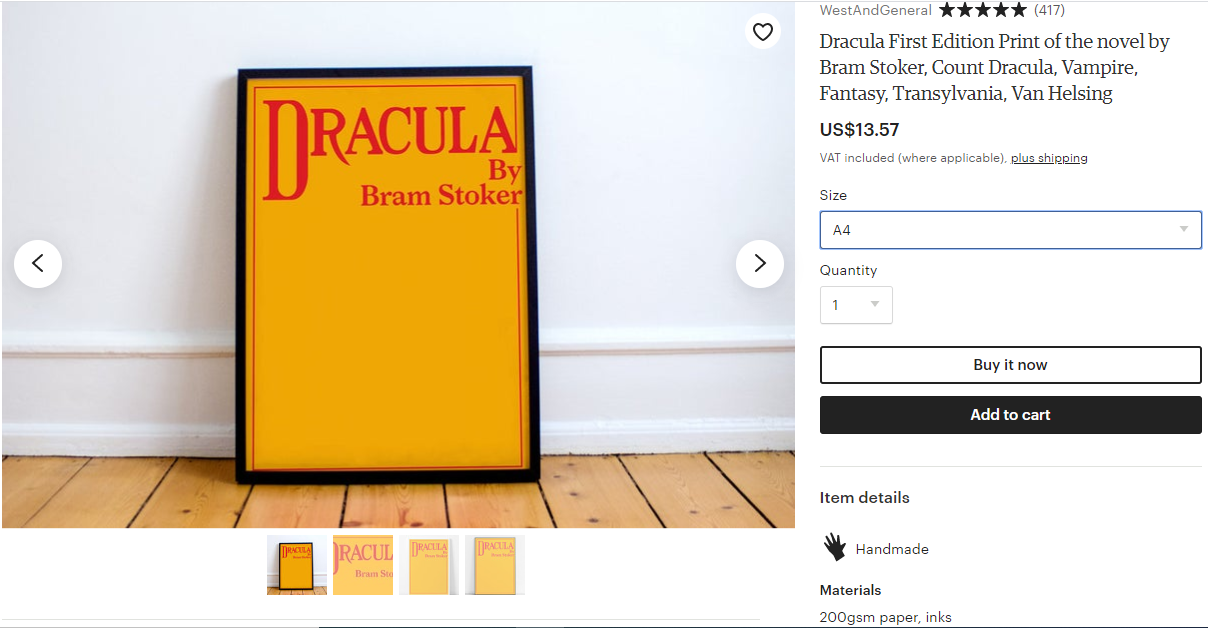Select fourth thumbnail of the print

pyautogui.click(x=495, y=565)
